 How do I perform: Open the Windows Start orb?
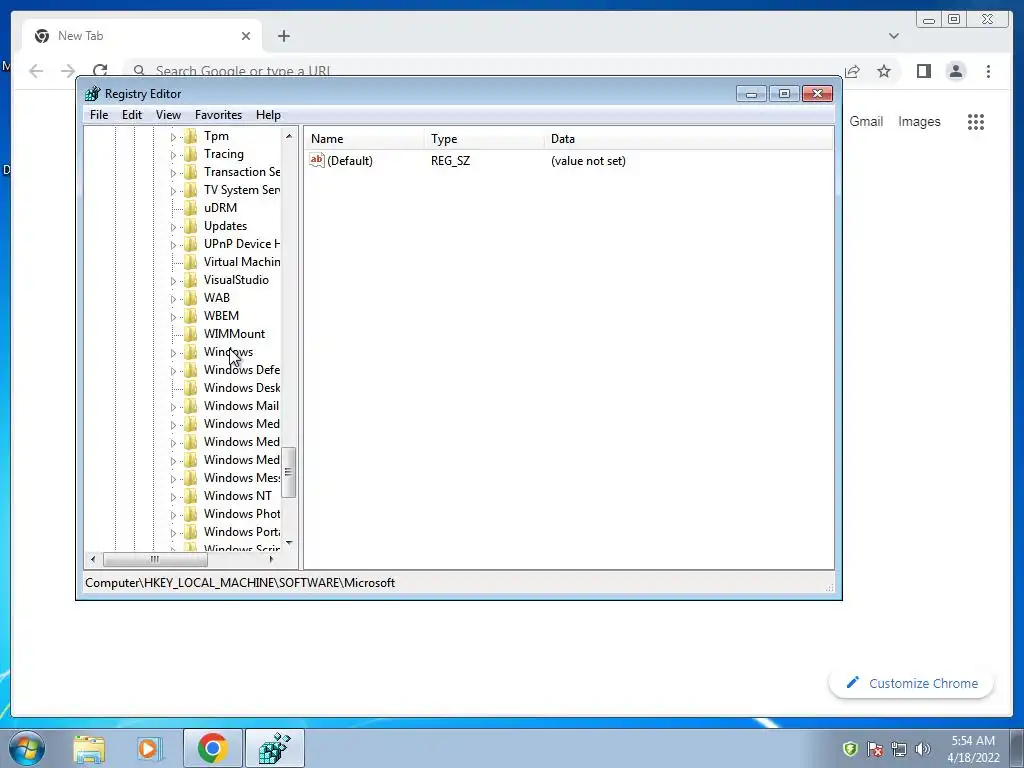(x=27, y=748)
